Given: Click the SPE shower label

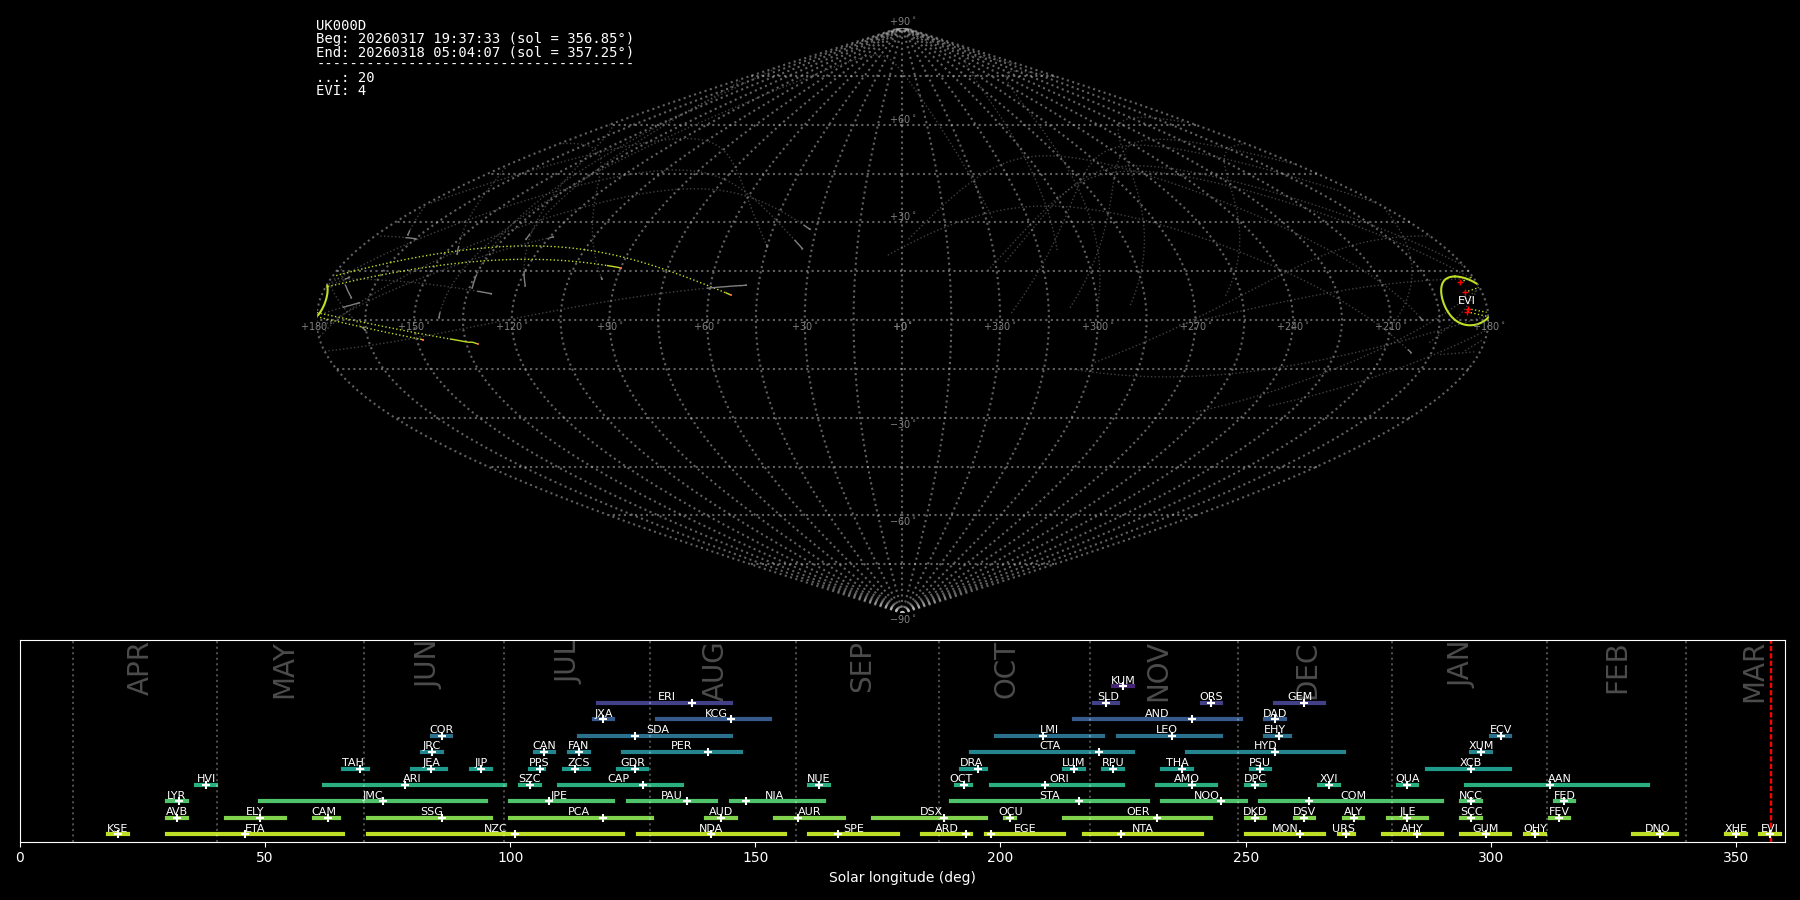Looking at the screenshot, I should [853, 829].
